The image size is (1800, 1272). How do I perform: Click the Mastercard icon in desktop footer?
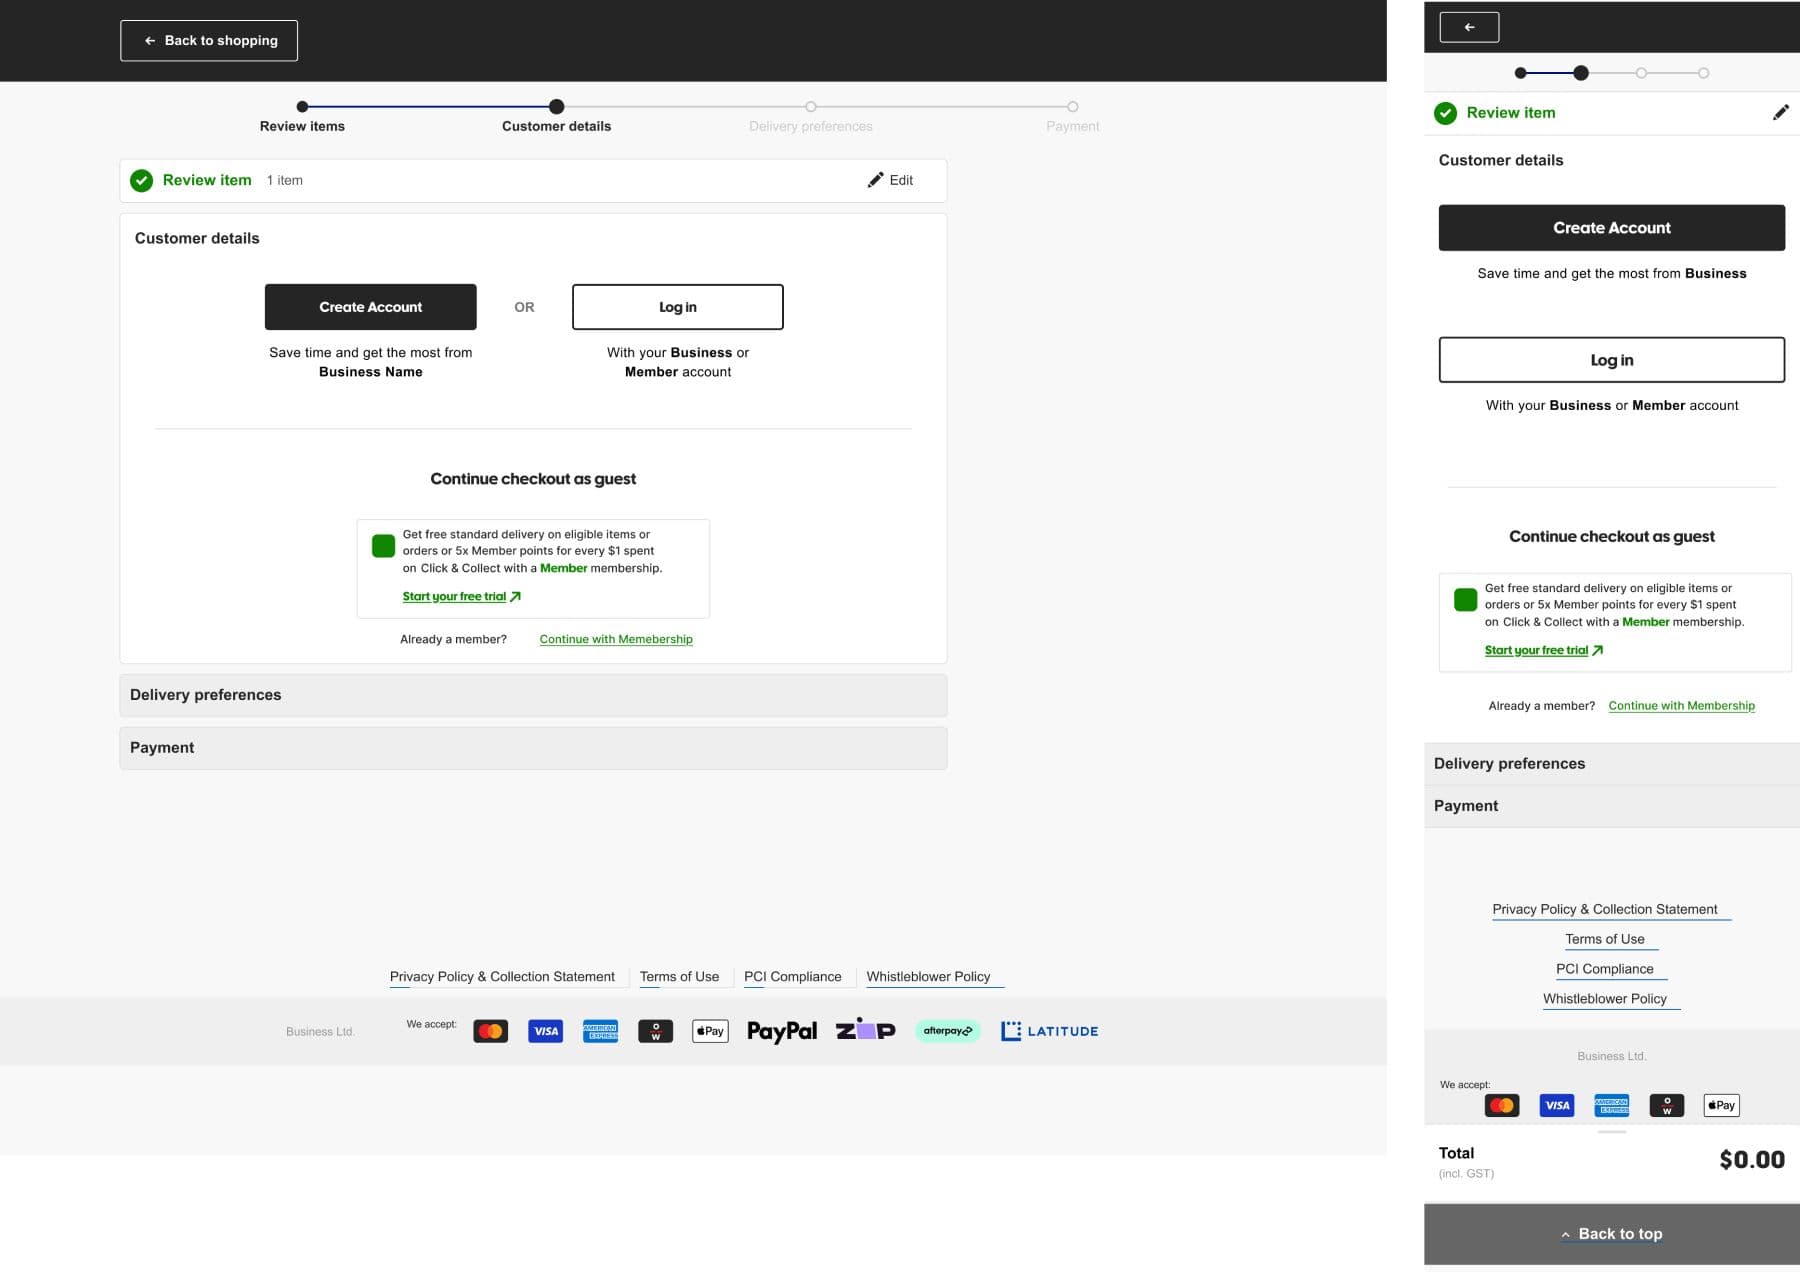tap(490, 1031)
